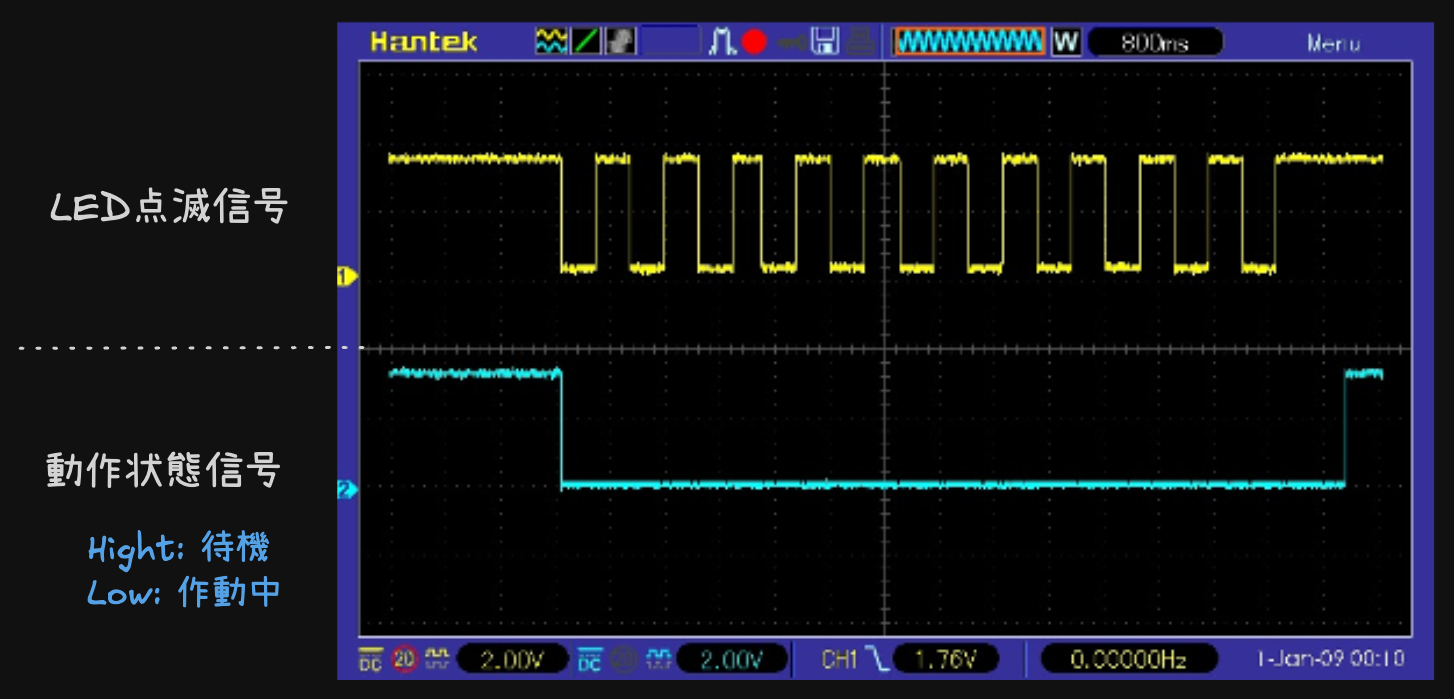Screen dimensions: 1454x699
Task: Click the trigger pulse icon in toolbar
Action: (722, 41)
